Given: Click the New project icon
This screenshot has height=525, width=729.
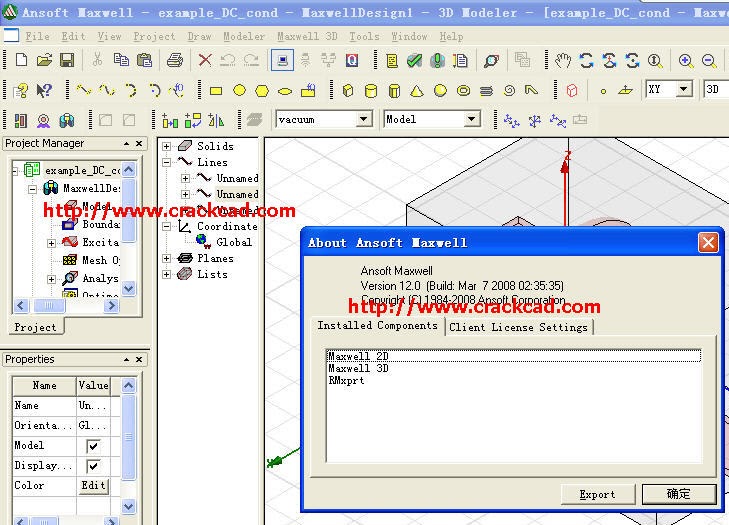Looking at the screenshot, I should click(x=22, y=60).
